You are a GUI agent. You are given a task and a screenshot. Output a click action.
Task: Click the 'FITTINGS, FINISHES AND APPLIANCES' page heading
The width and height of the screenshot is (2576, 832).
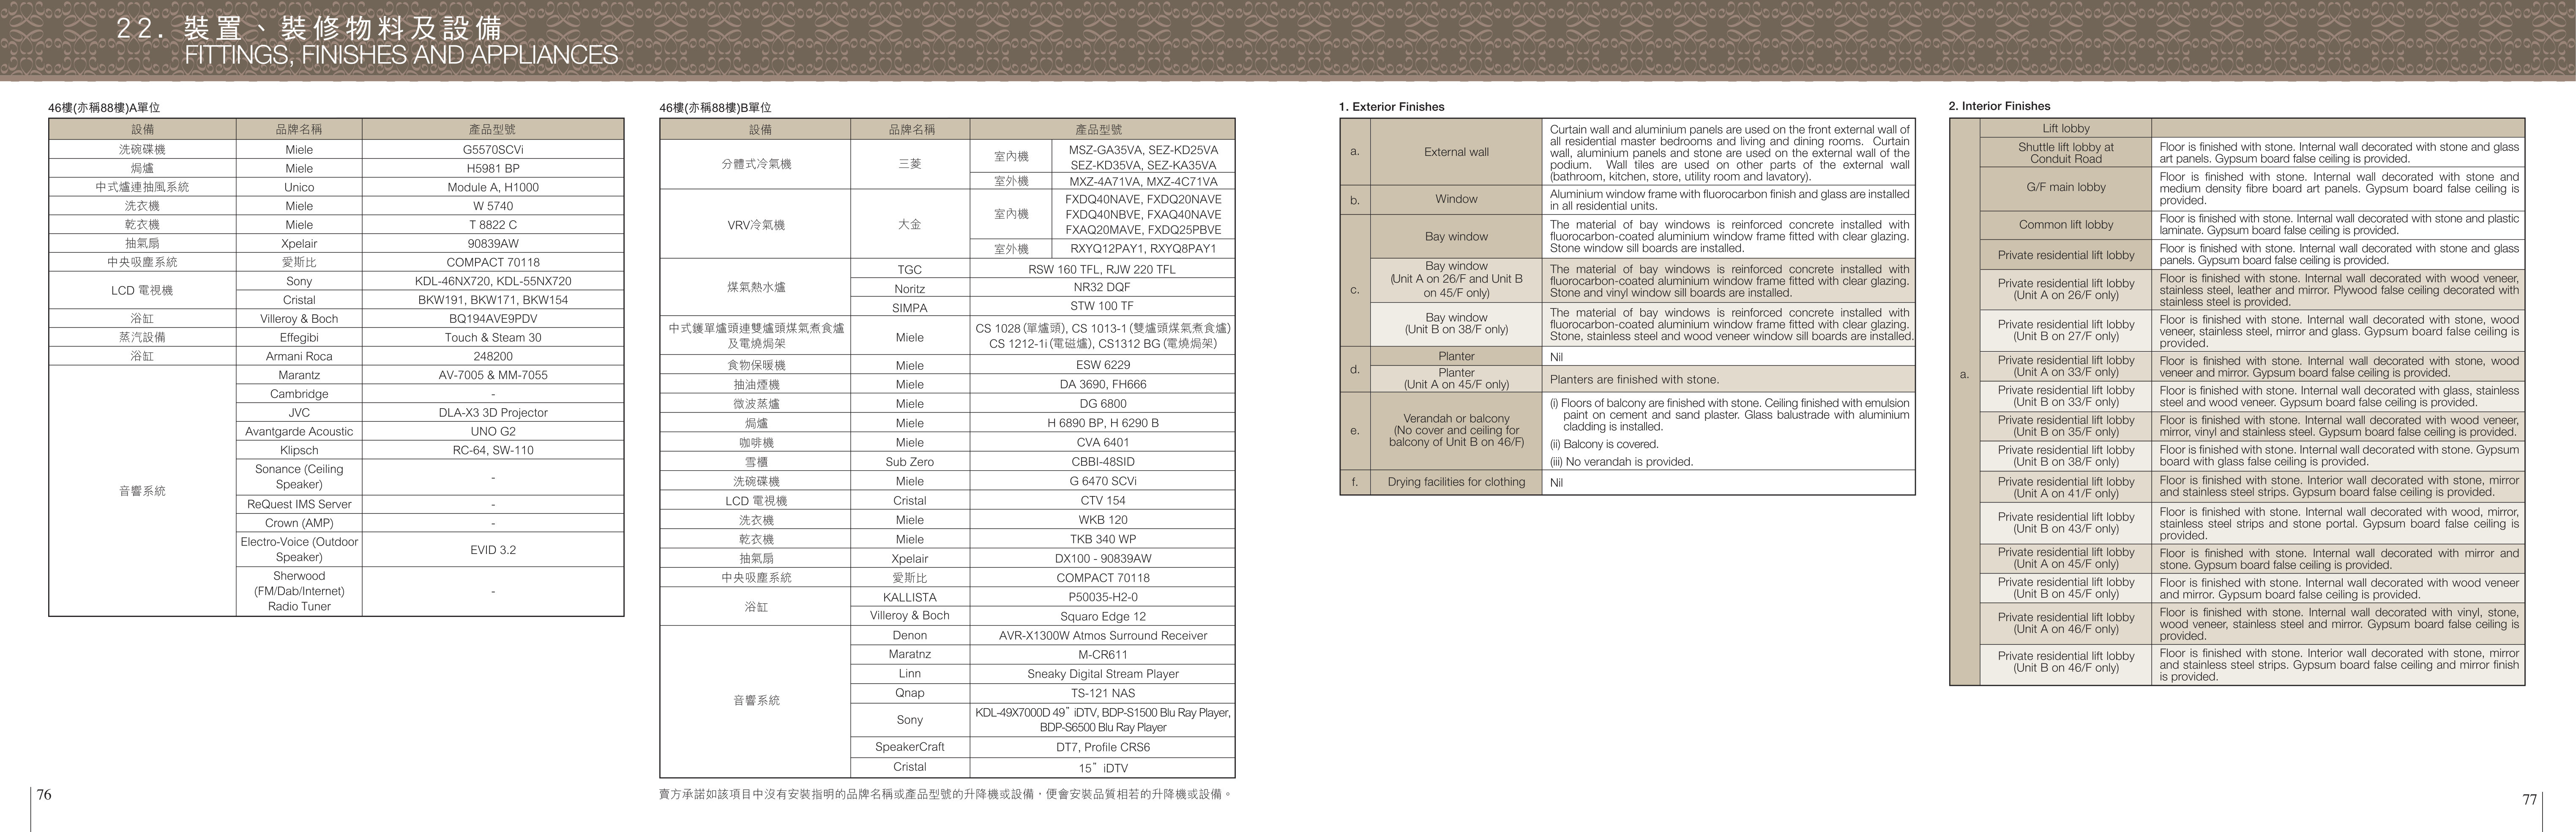tap(401, 55)
